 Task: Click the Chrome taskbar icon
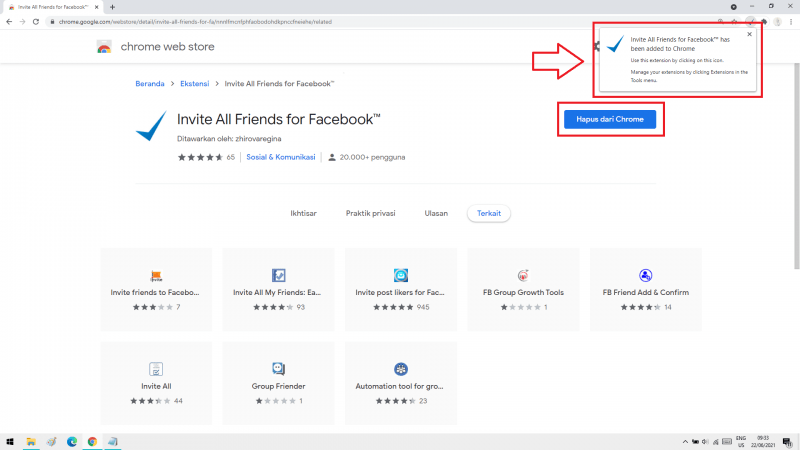[92, 442]
